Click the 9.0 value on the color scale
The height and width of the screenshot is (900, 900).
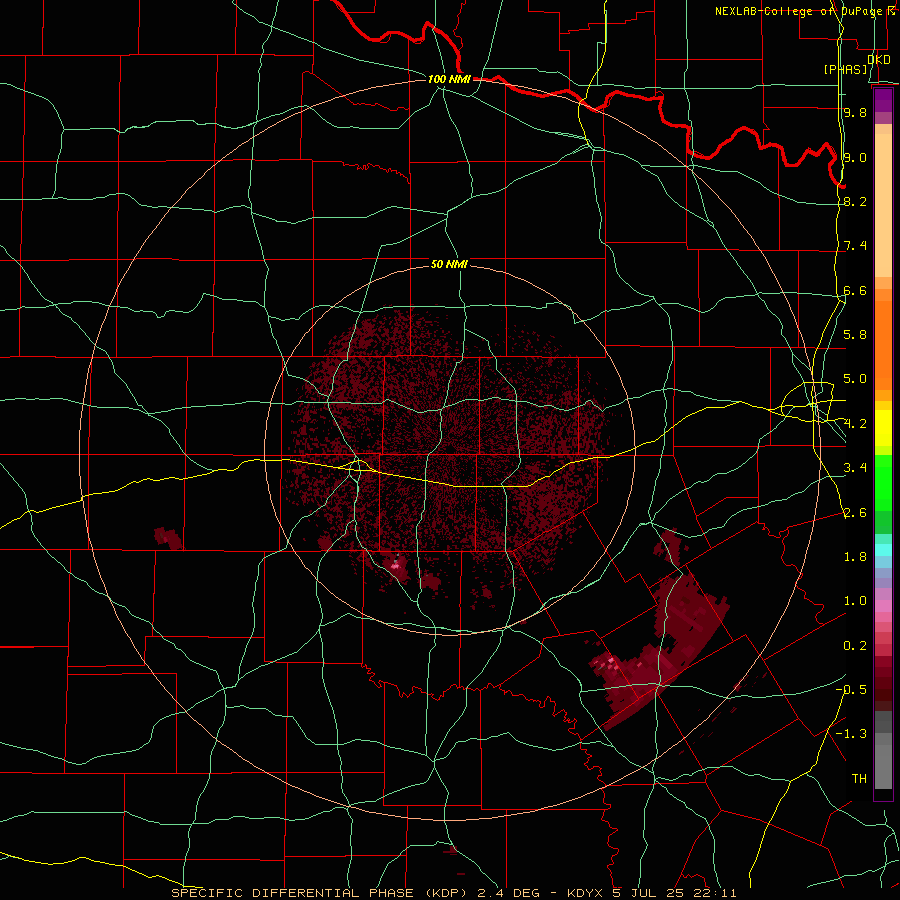pyautogui.click(x=855, y=157)
